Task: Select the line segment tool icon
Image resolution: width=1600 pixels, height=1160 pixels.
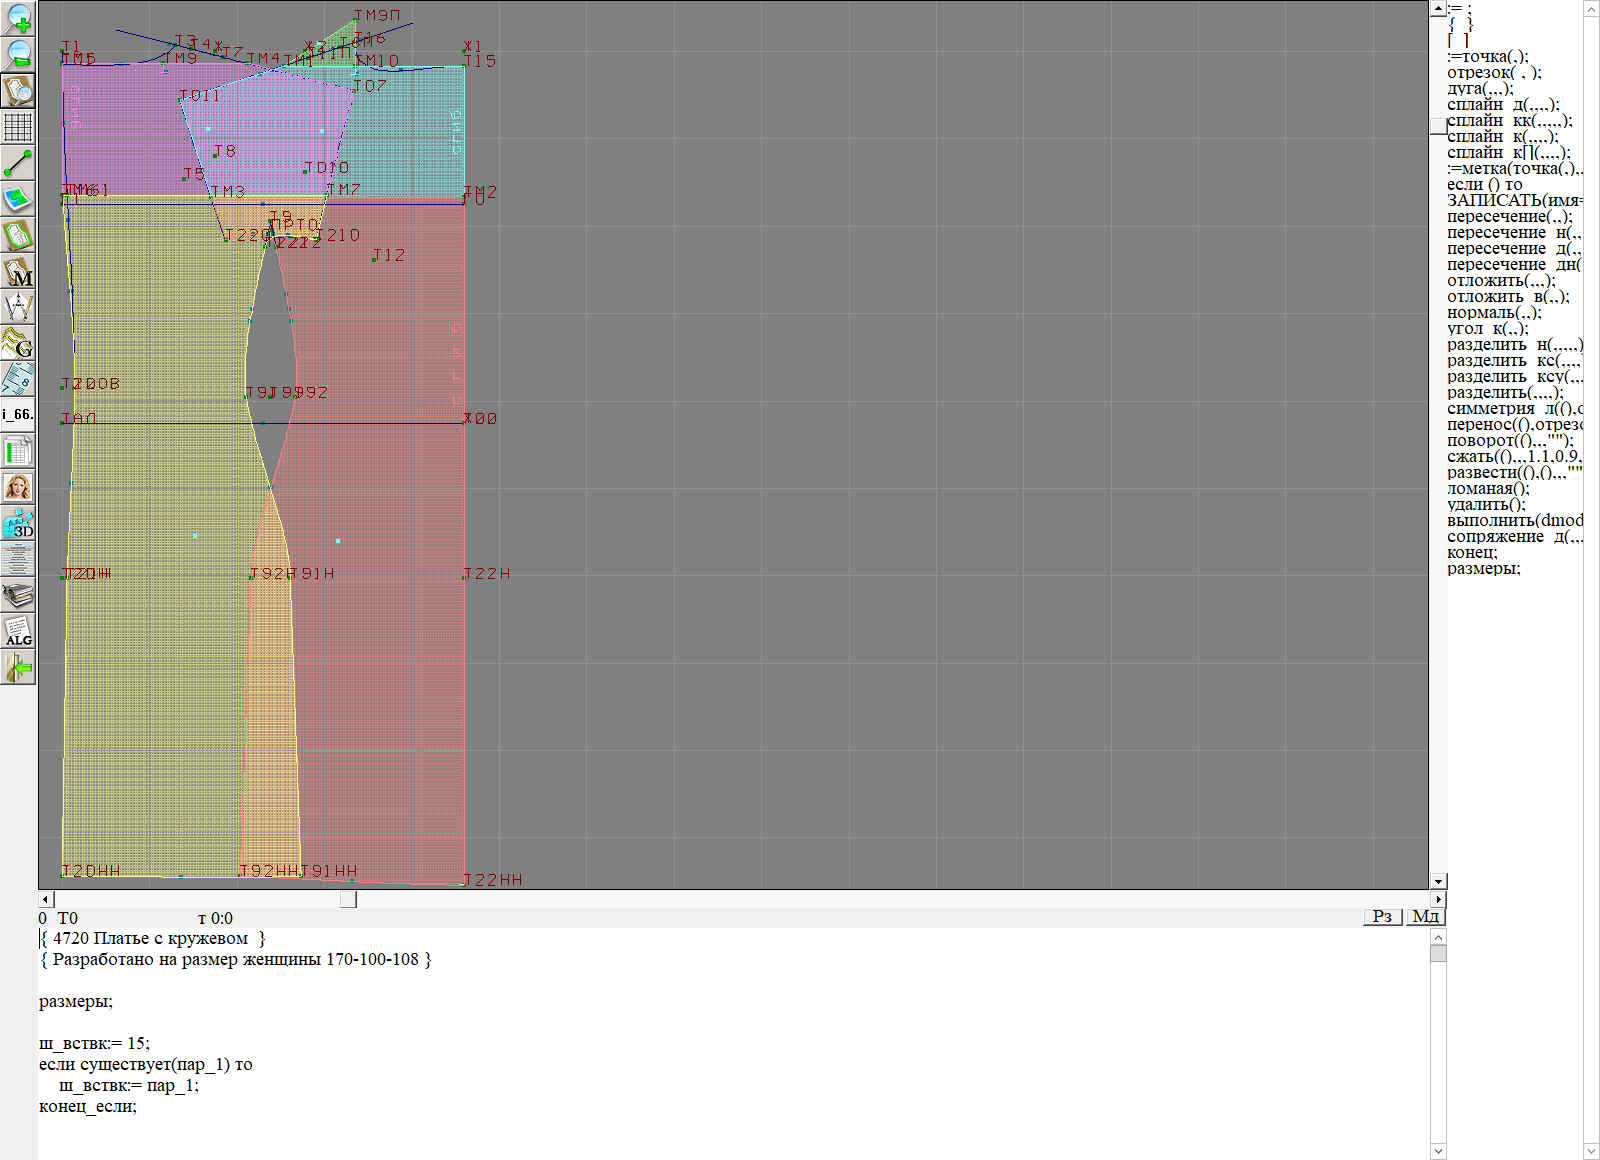Action: (18, 163)
